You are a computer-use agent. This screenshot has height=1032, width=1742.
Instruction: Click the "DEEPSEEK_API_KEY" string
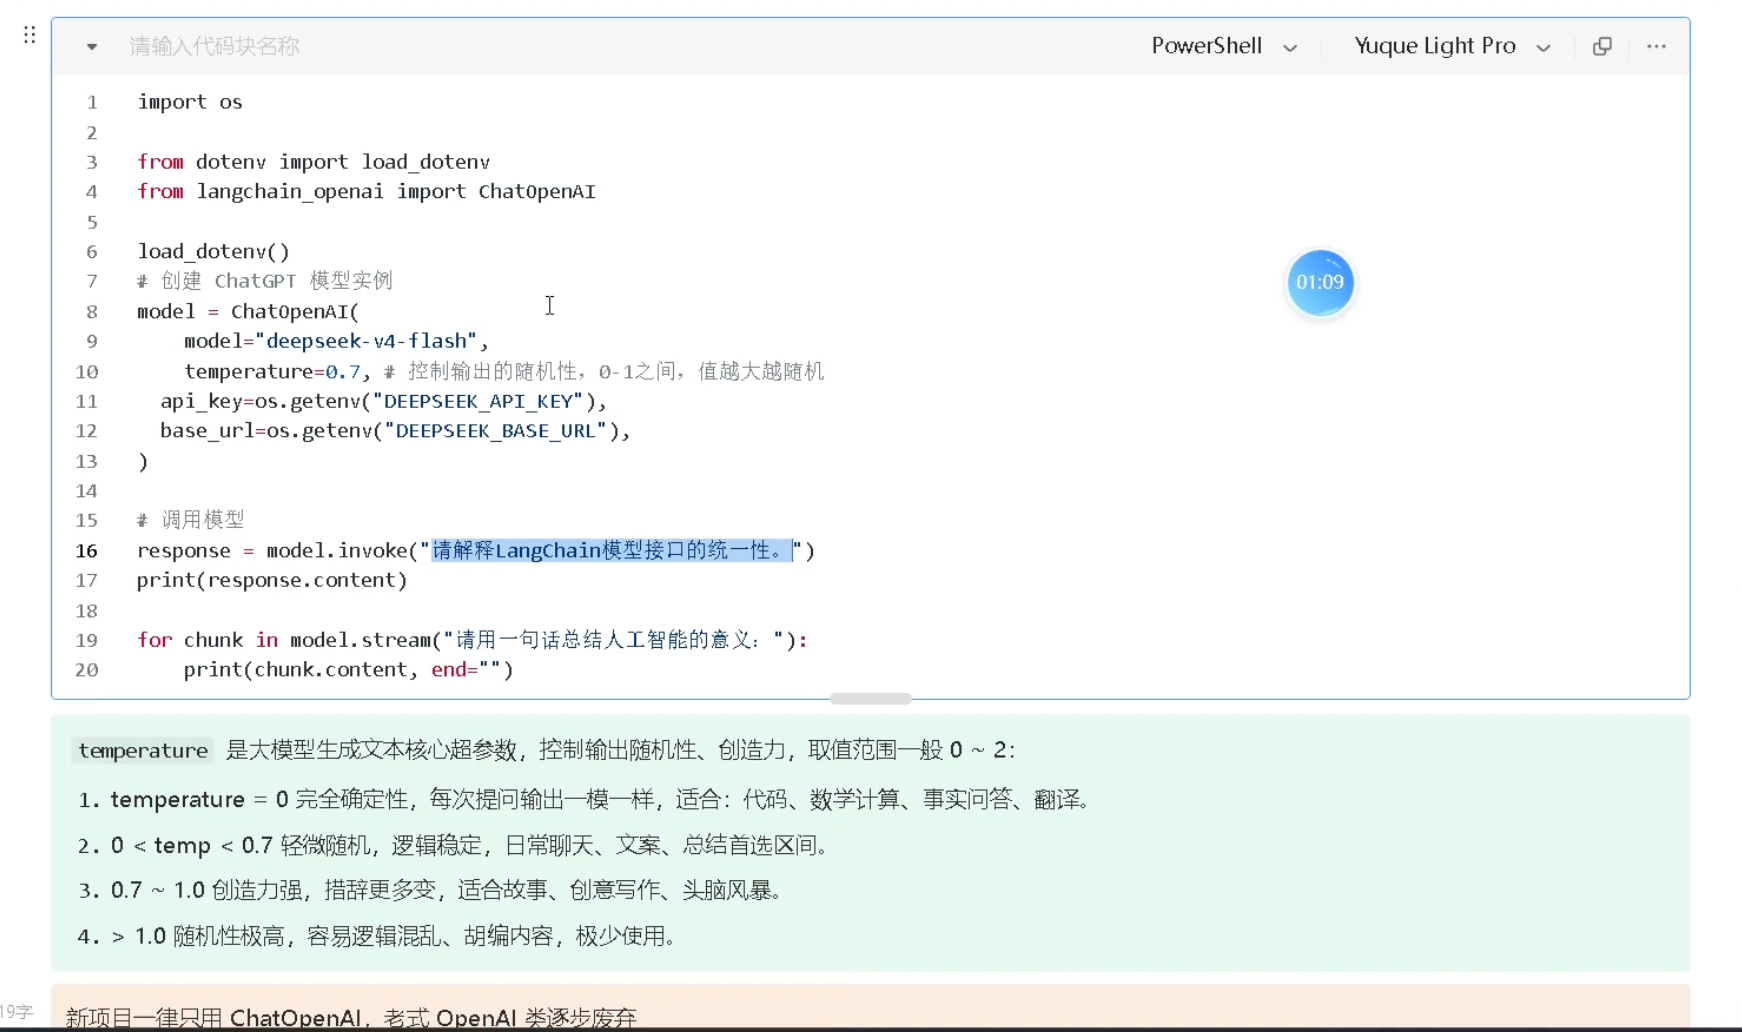pos(478,401)
